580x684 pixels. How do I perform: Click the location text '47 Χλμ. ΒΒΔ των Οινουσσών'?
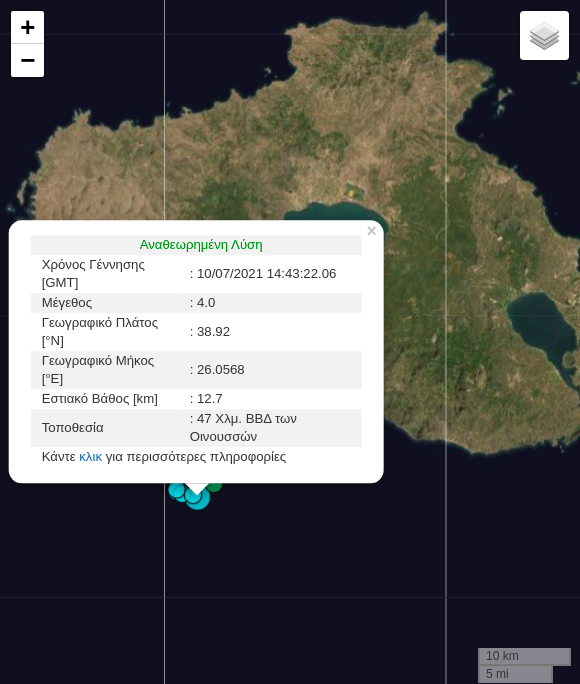click(x=243, y=428)
